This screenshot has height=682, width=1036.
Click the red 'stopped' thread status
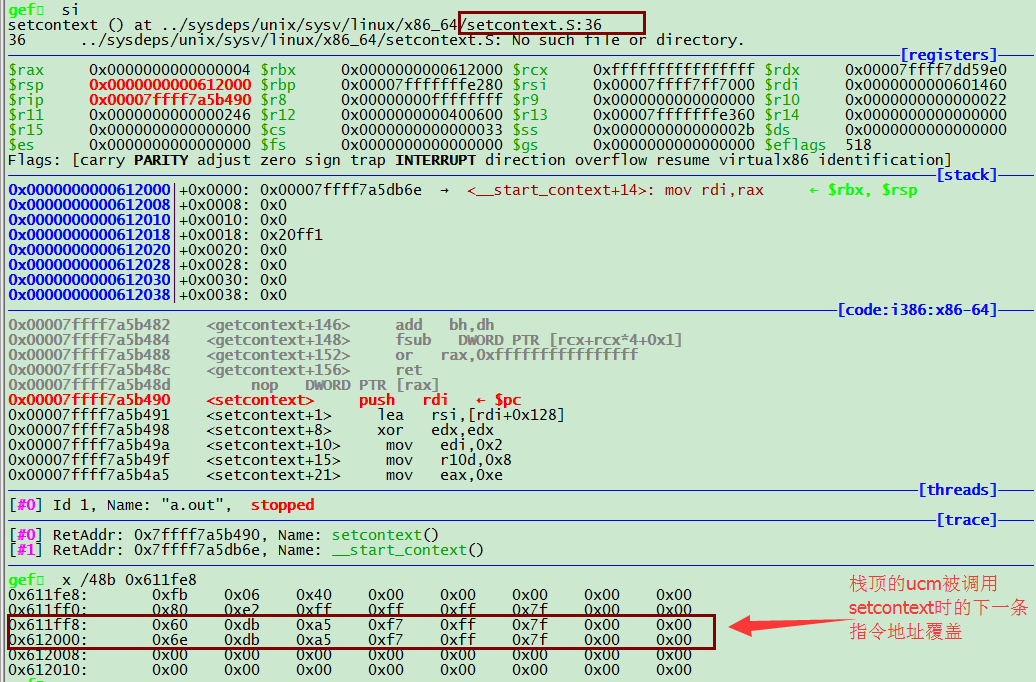pos(282,505)
